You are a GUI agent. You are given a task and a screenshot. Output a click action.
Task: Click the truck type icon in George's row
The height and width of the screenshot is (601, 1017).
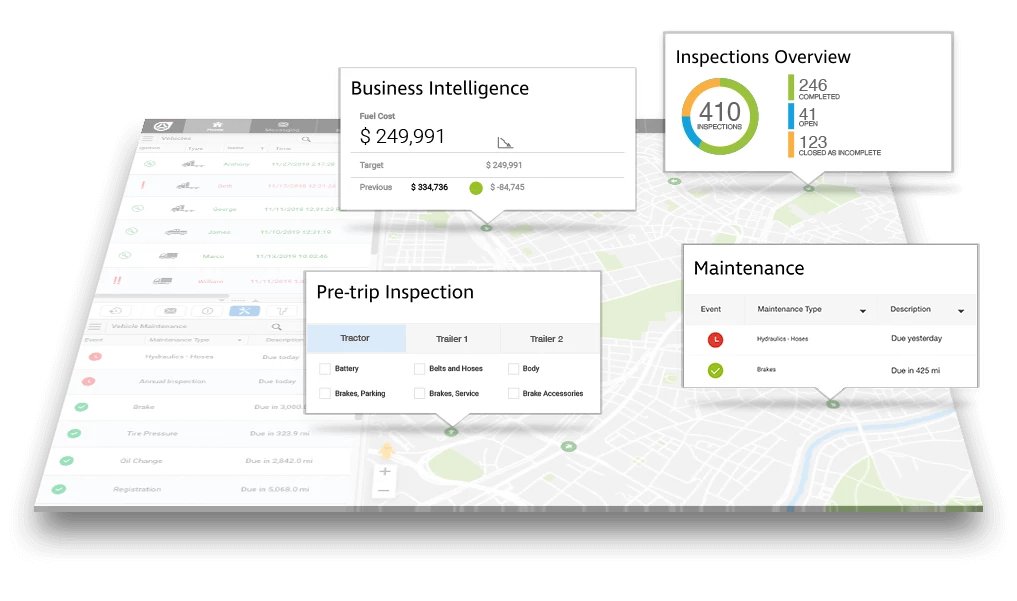[182, 209]
